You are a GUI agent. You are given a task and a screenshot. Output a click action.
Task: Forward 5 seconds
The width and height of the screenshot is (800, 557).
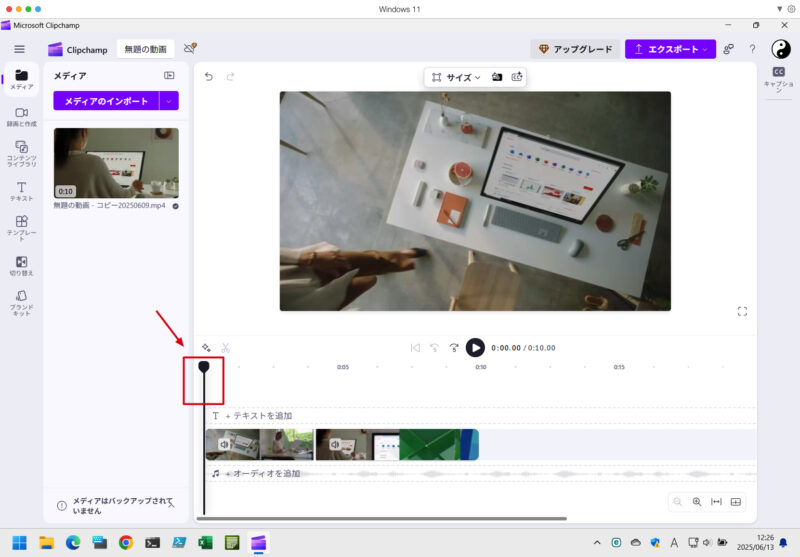[x=454, y=348]
